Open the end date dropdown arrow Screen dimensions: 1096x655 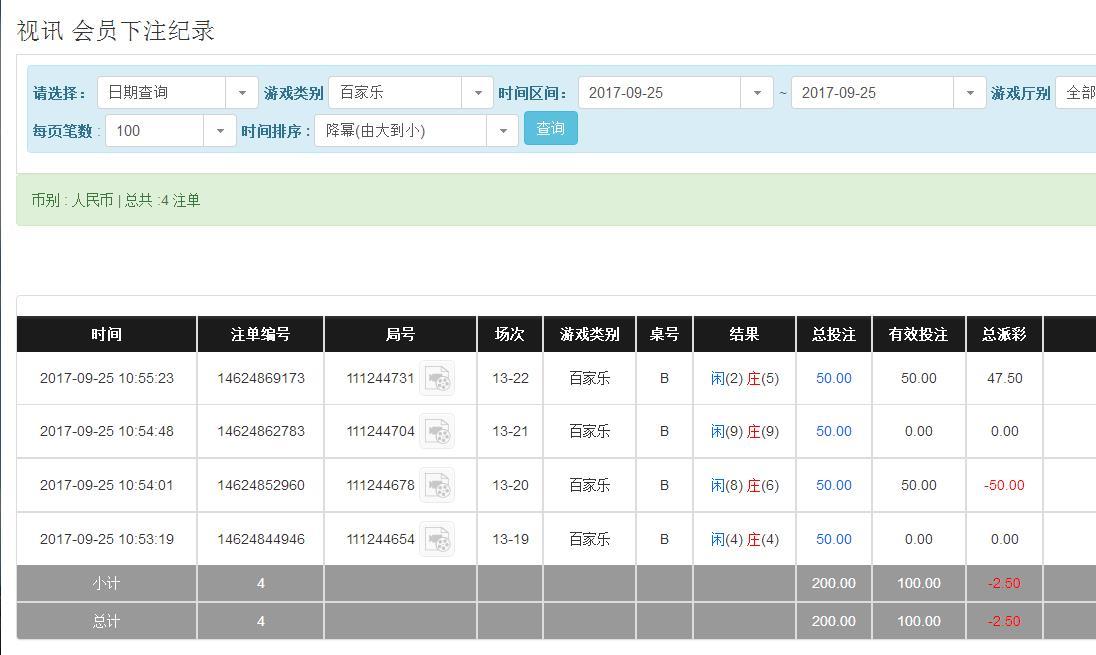[x=969, y=93]
